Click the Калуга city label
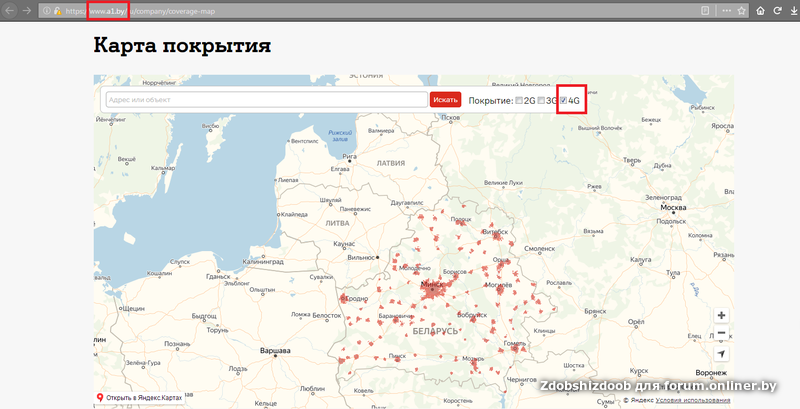The width and height of the screenshot is (800, 409). coord(640,259)
